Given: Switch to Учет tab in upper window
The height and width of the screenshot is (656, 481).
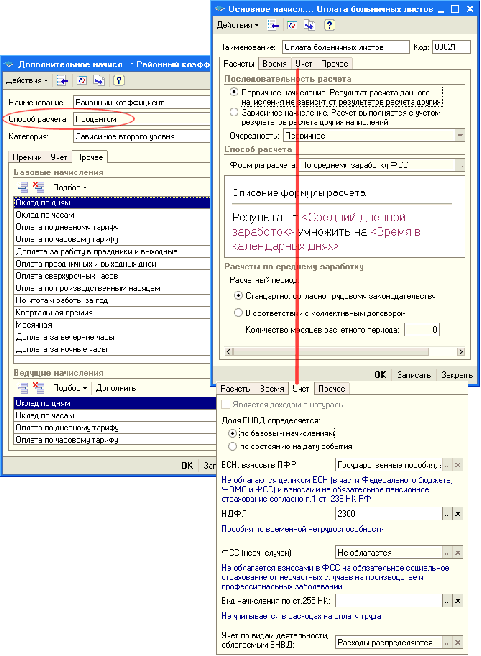Looking at the screenshot, I should click(304, 64).
